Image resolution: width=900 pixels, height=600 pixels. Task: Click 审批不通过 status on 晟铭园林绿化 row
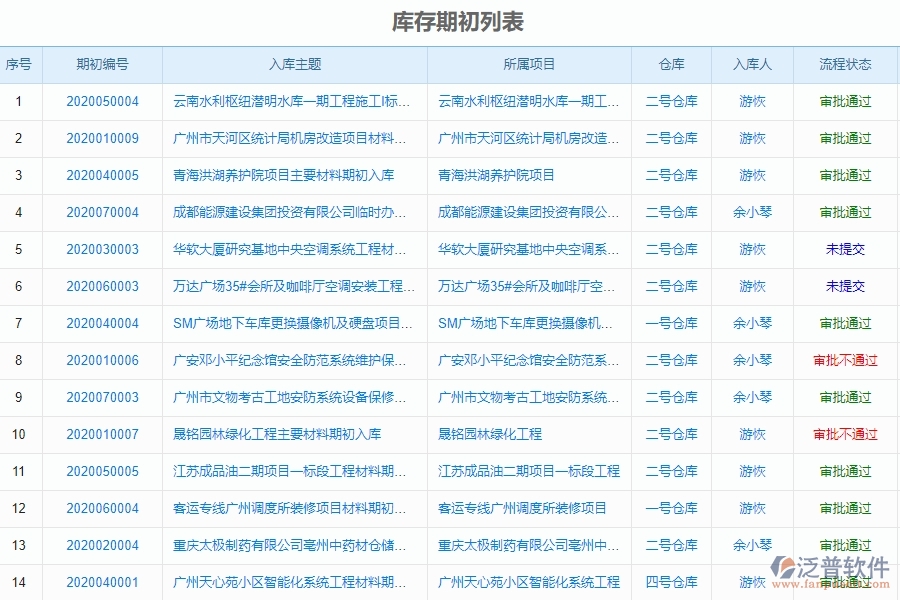pyautogui.click(x=845, y=434)
